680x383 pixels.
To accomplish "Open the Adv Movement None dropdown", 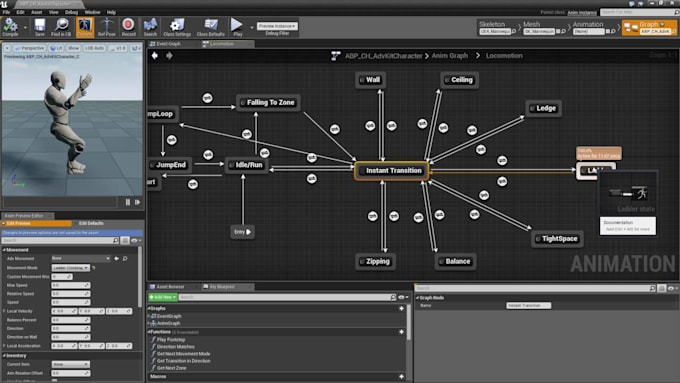I will 81,259.
